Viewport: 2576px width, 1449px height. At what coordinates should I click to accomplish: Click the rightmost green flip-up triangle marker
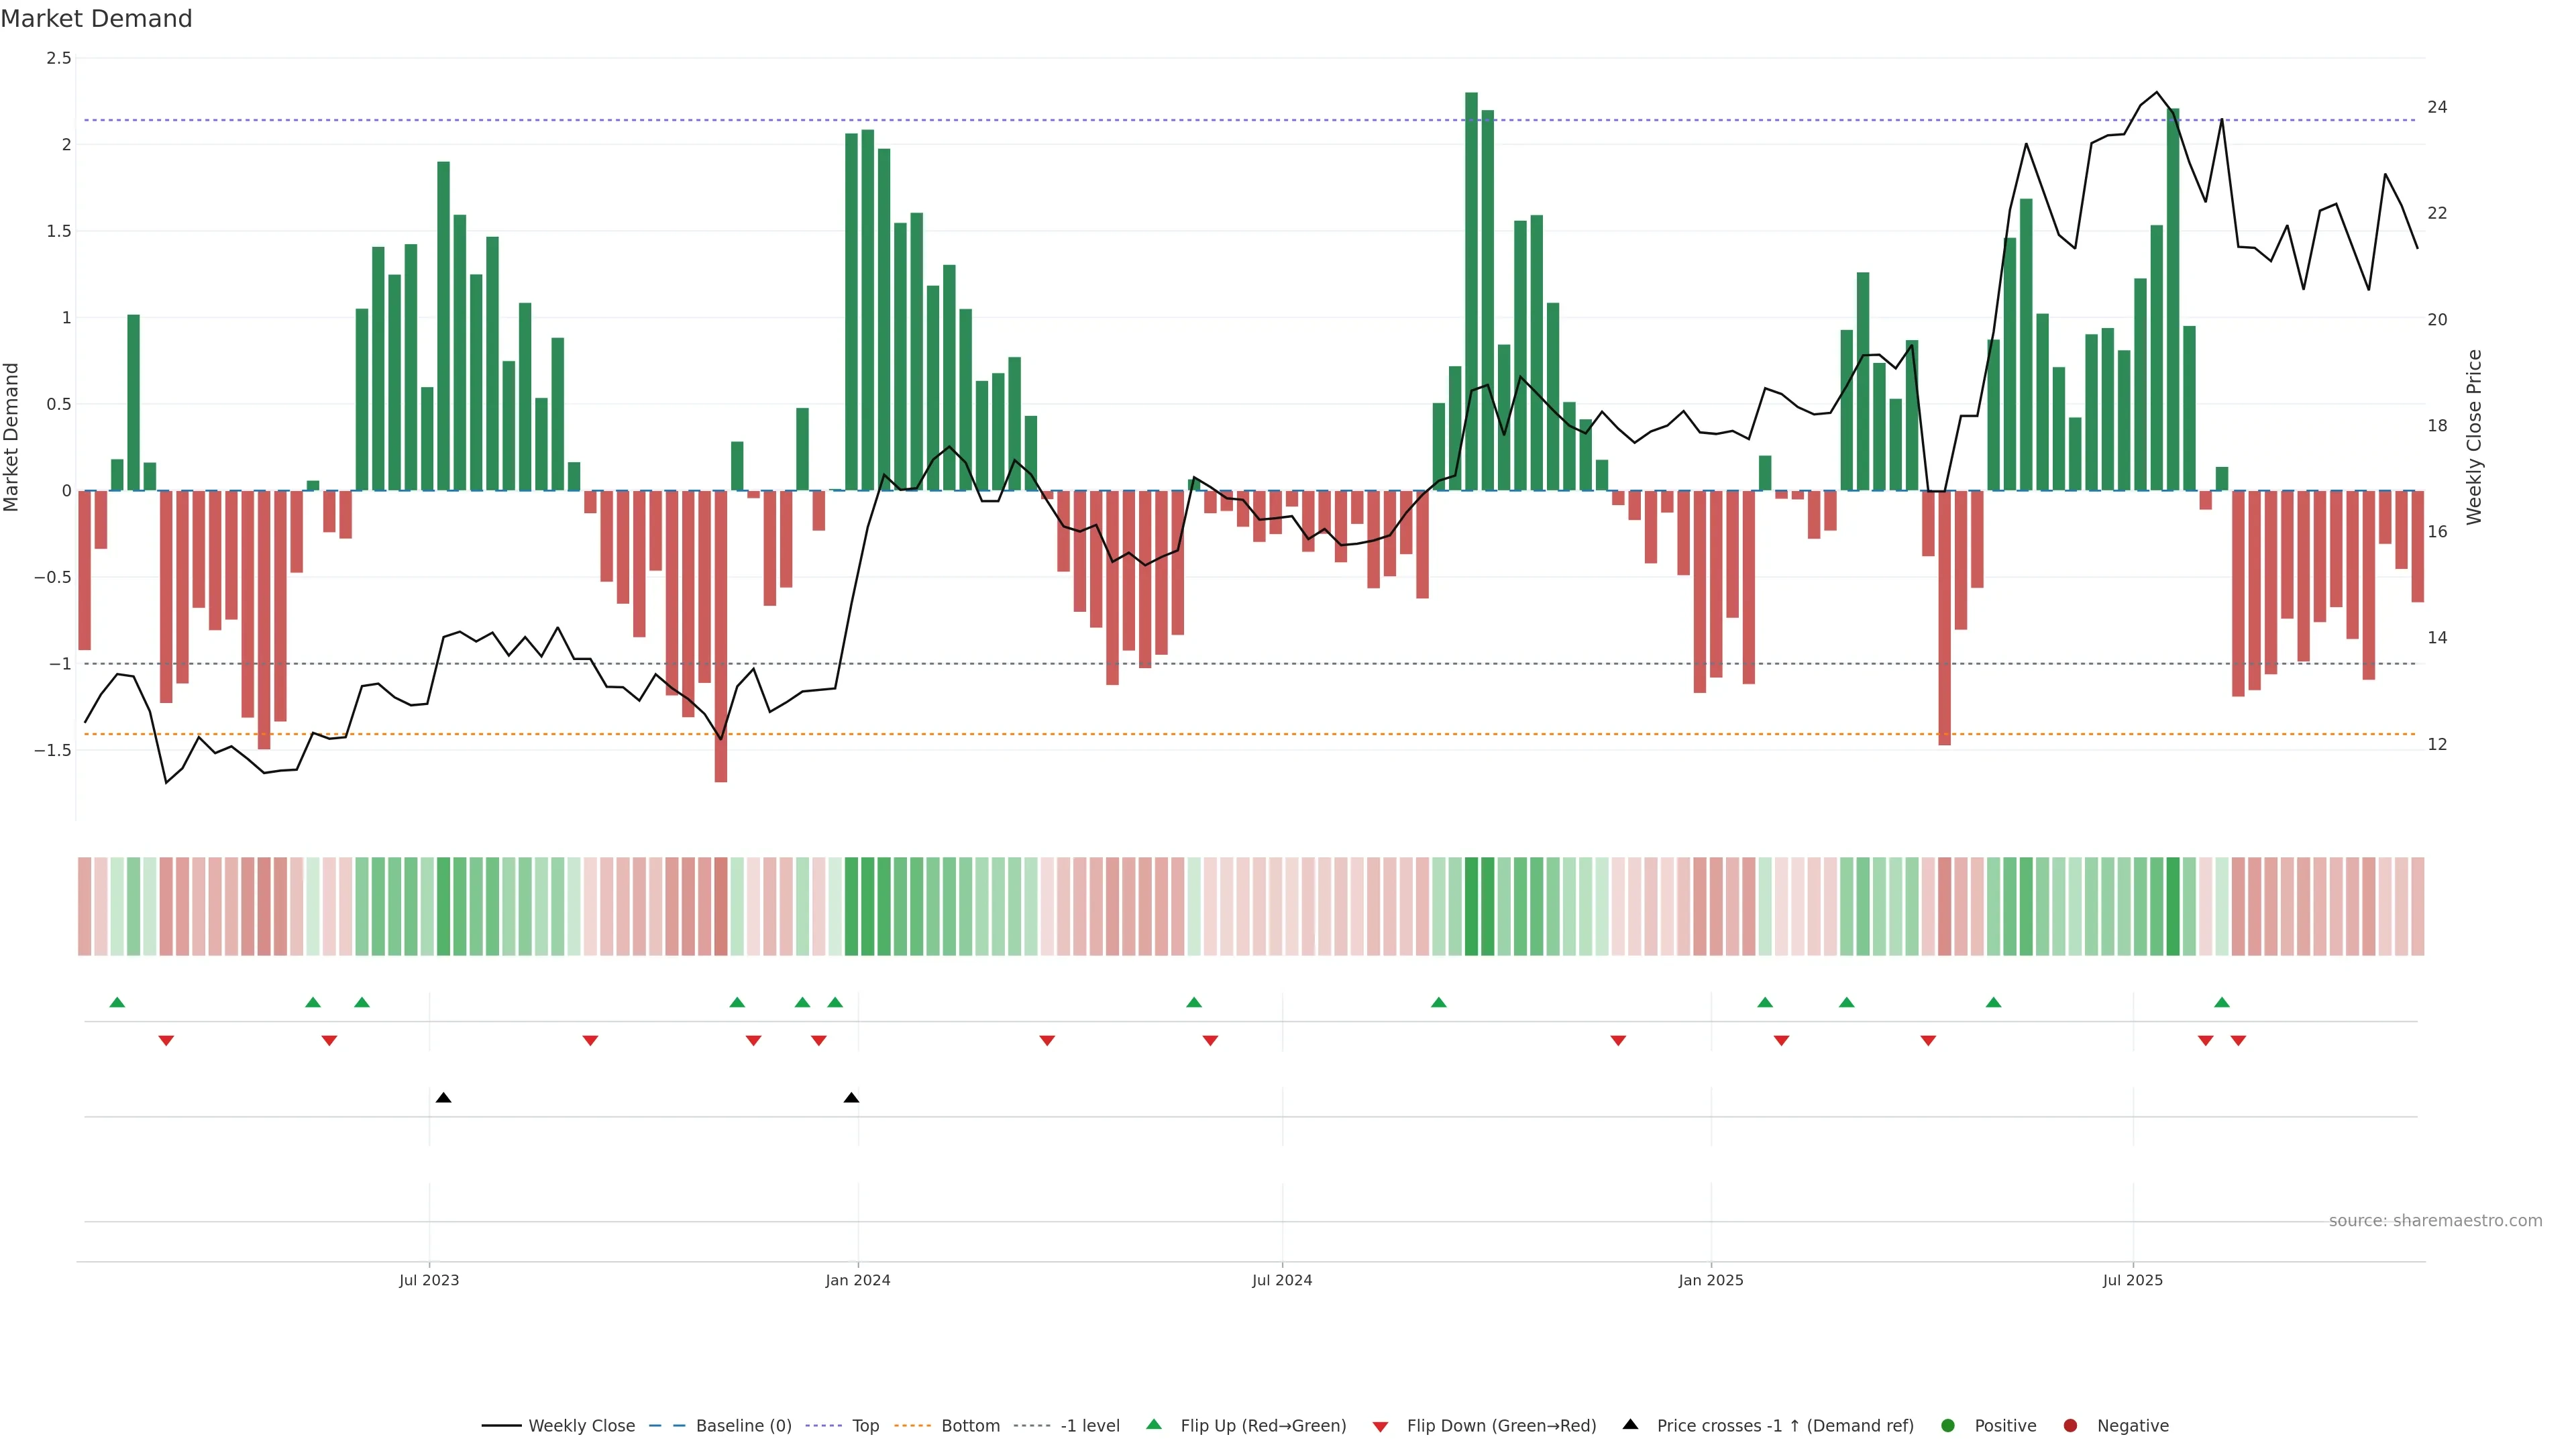(x=2221, y=1002)
